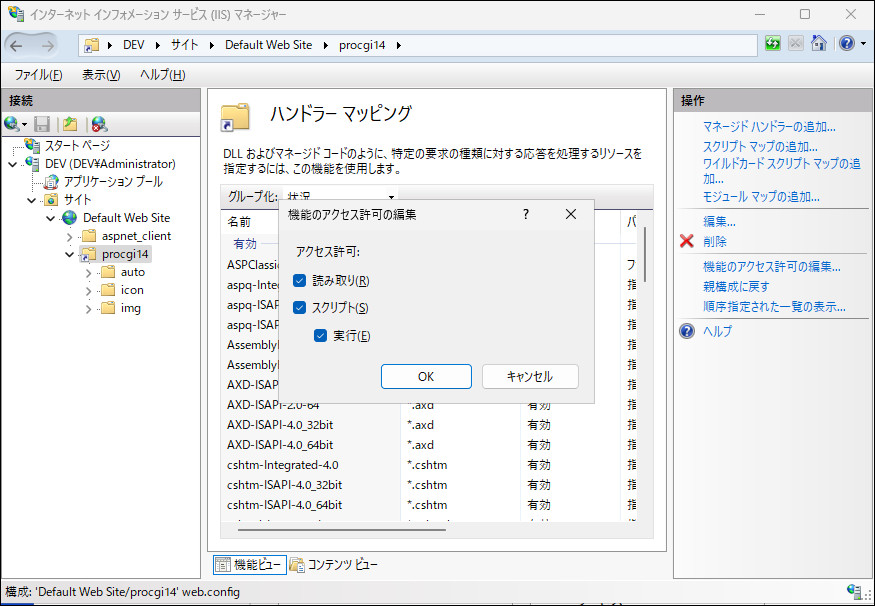
Task: Click the save disk icon in the connections toolbar
Action: point(42,123)
